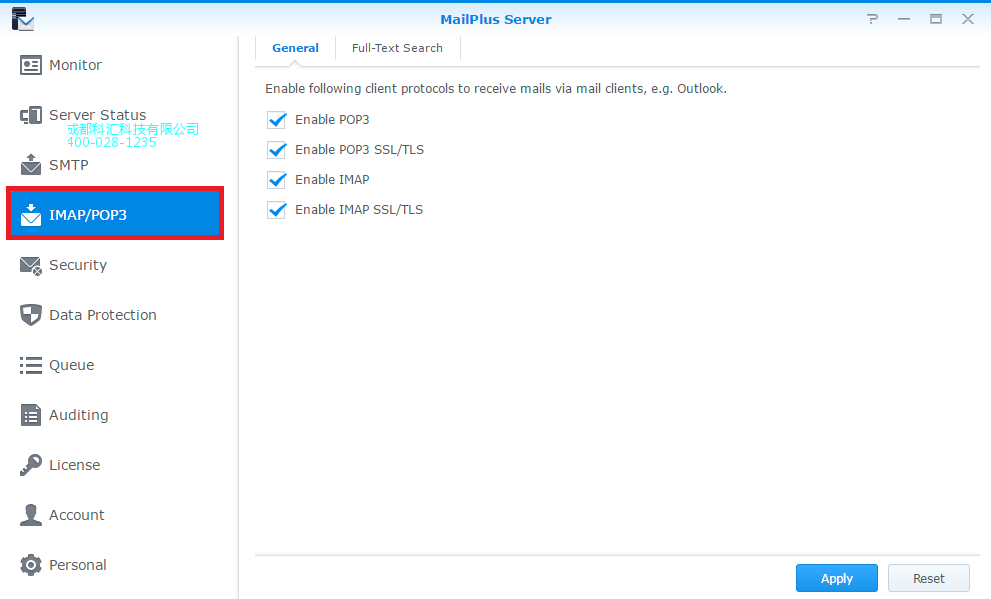Open the Server Status icon
Viewport: 991px width, 599px height.
point(30,115)
